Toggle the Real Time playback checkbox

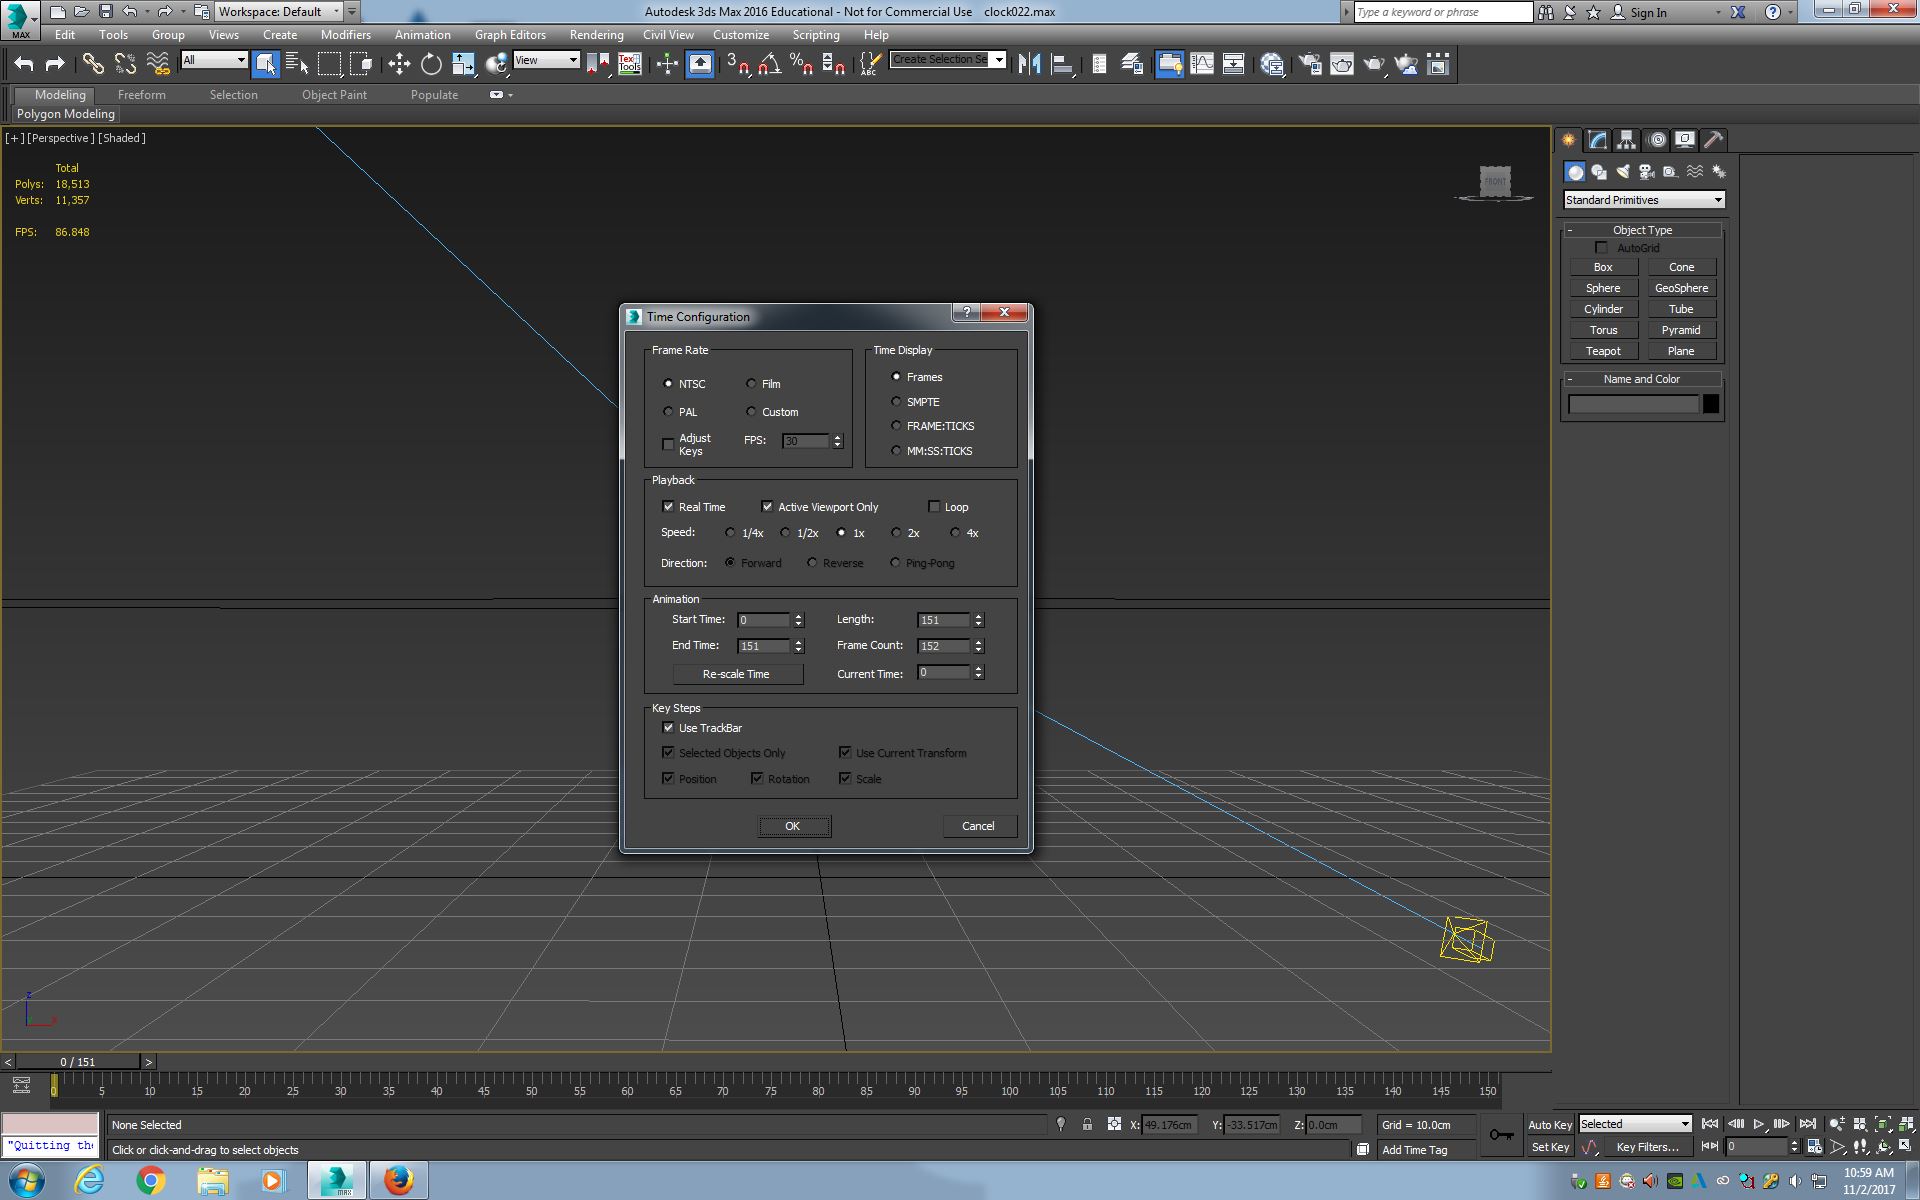[669, 505]
